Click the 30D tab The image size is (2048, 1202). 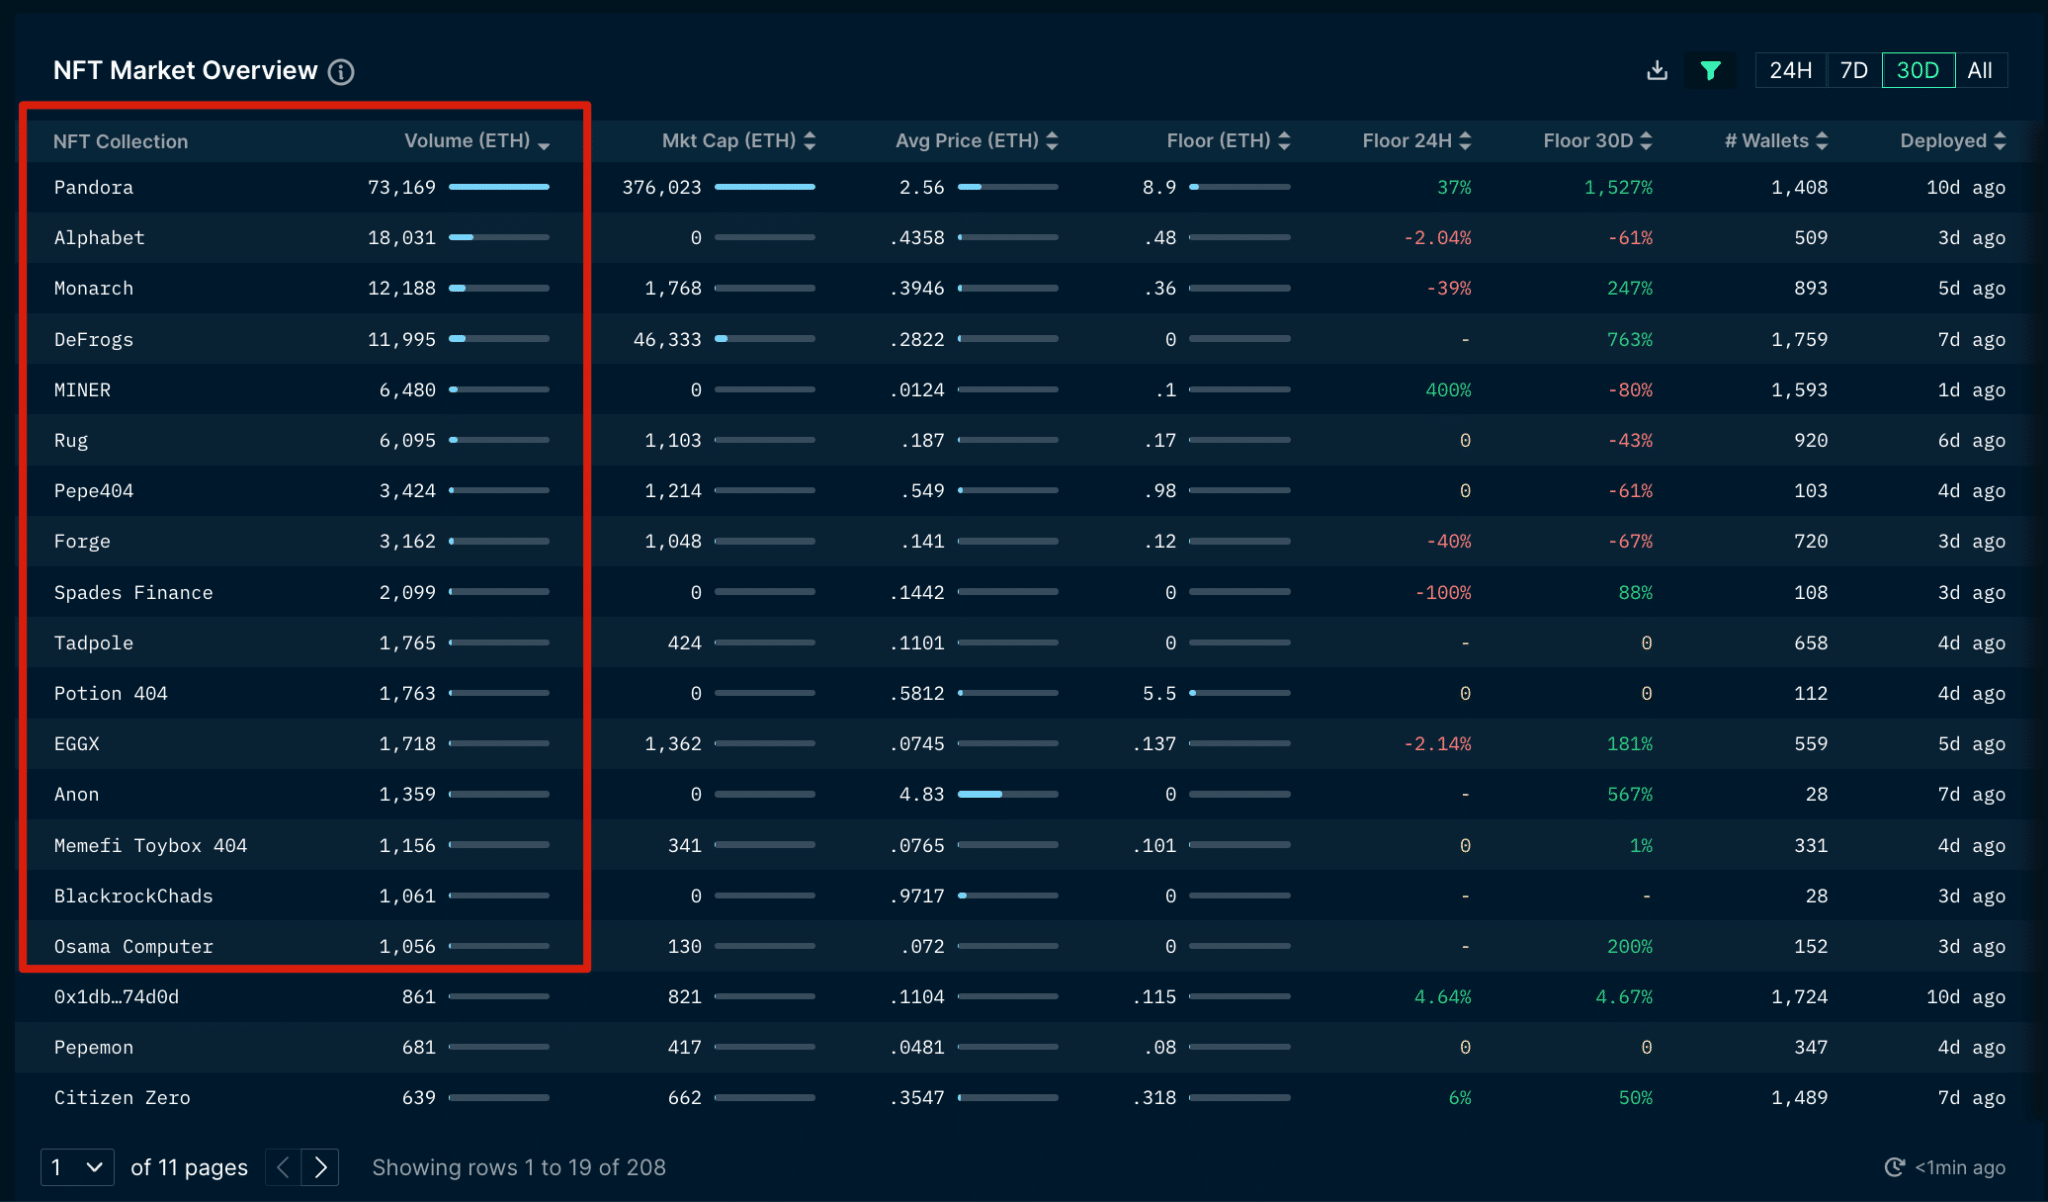click(x=1917, y=70)
